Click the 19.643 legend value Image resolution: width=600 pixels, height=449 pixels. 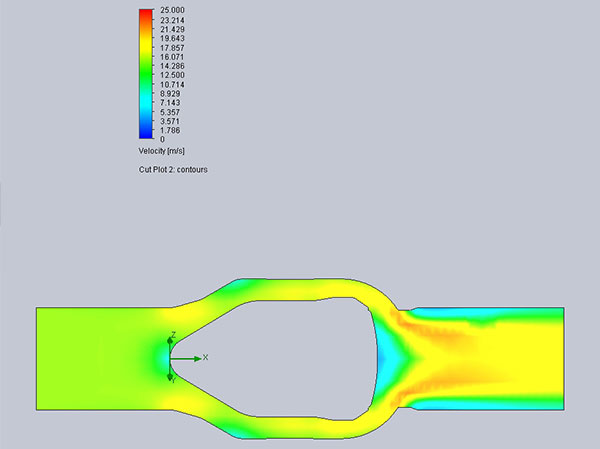[171, 39]
